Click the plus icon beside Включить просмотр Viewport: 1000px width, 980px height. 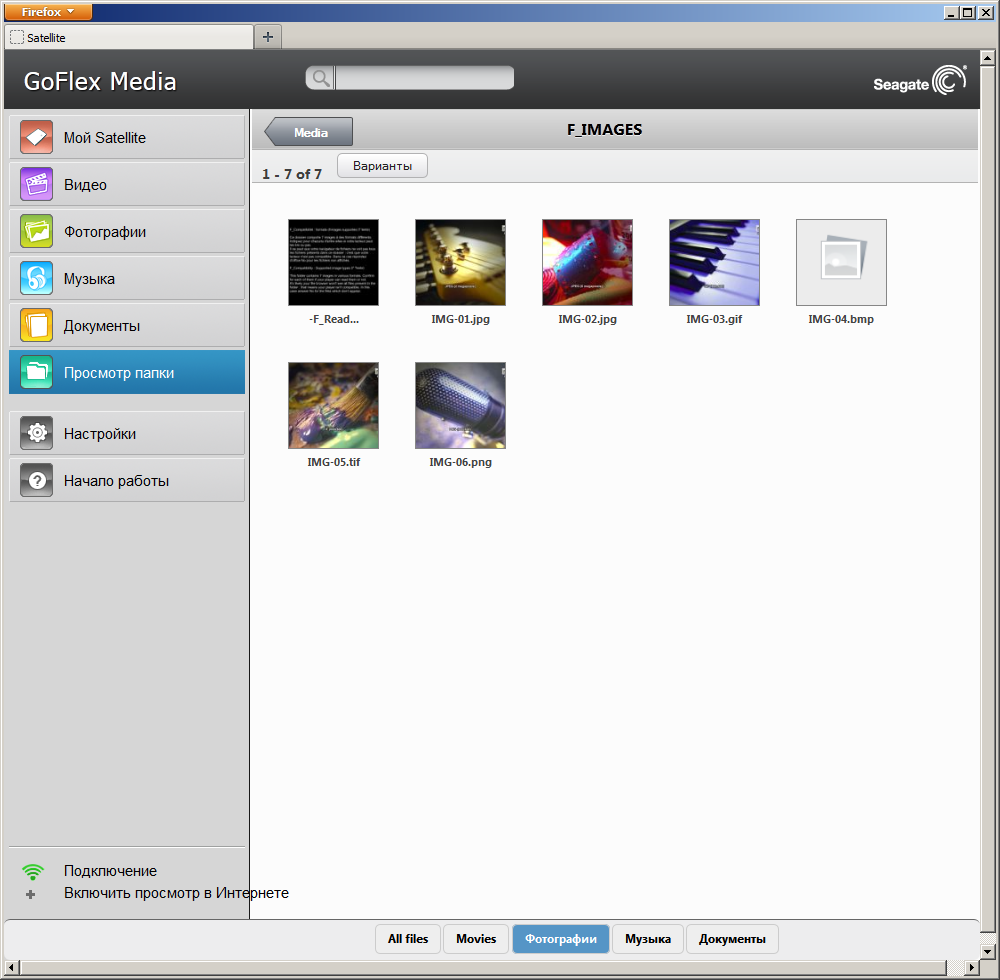click(30, 894)
